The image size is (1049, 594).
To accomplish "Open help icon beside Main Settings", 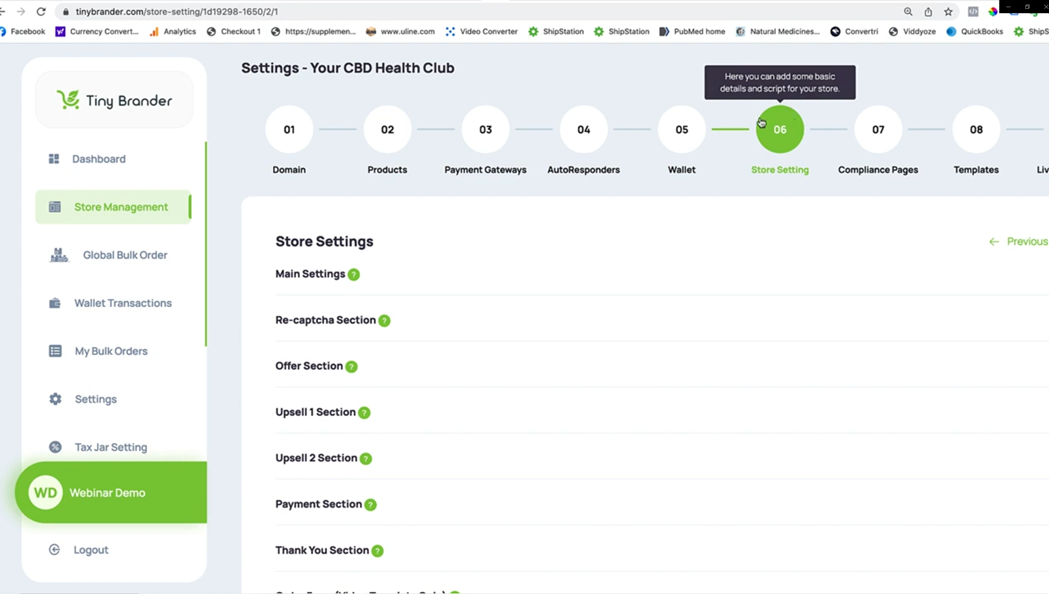I will click(354, 274).
